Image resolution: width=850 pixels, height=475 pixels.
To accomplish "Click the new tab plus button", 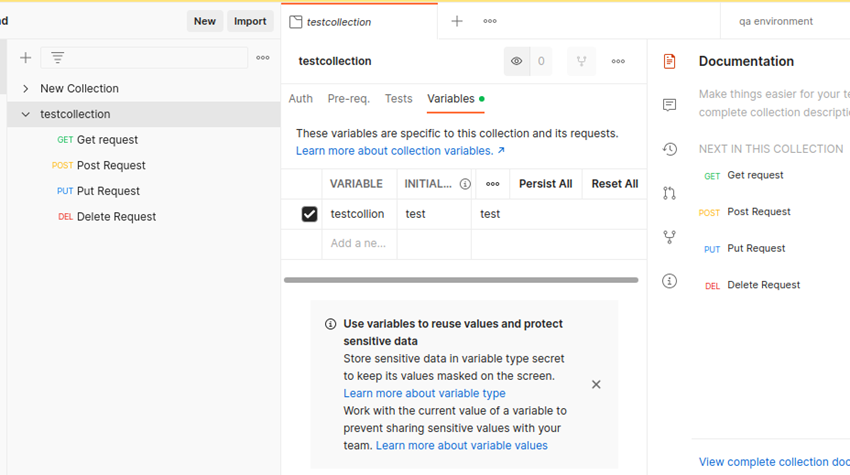I will (x=457, y=21).
